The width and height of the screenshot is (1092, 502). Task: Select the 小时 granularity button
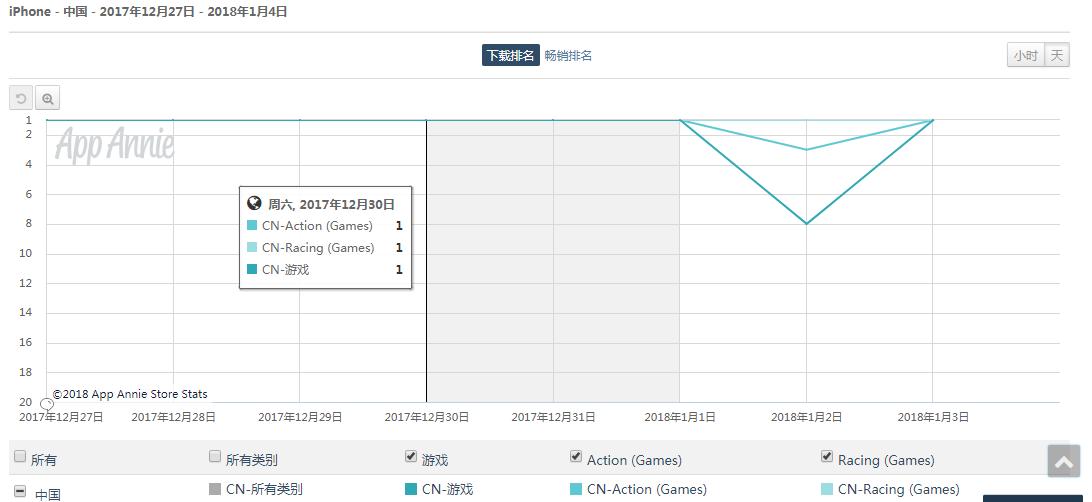click(1025, 56)
